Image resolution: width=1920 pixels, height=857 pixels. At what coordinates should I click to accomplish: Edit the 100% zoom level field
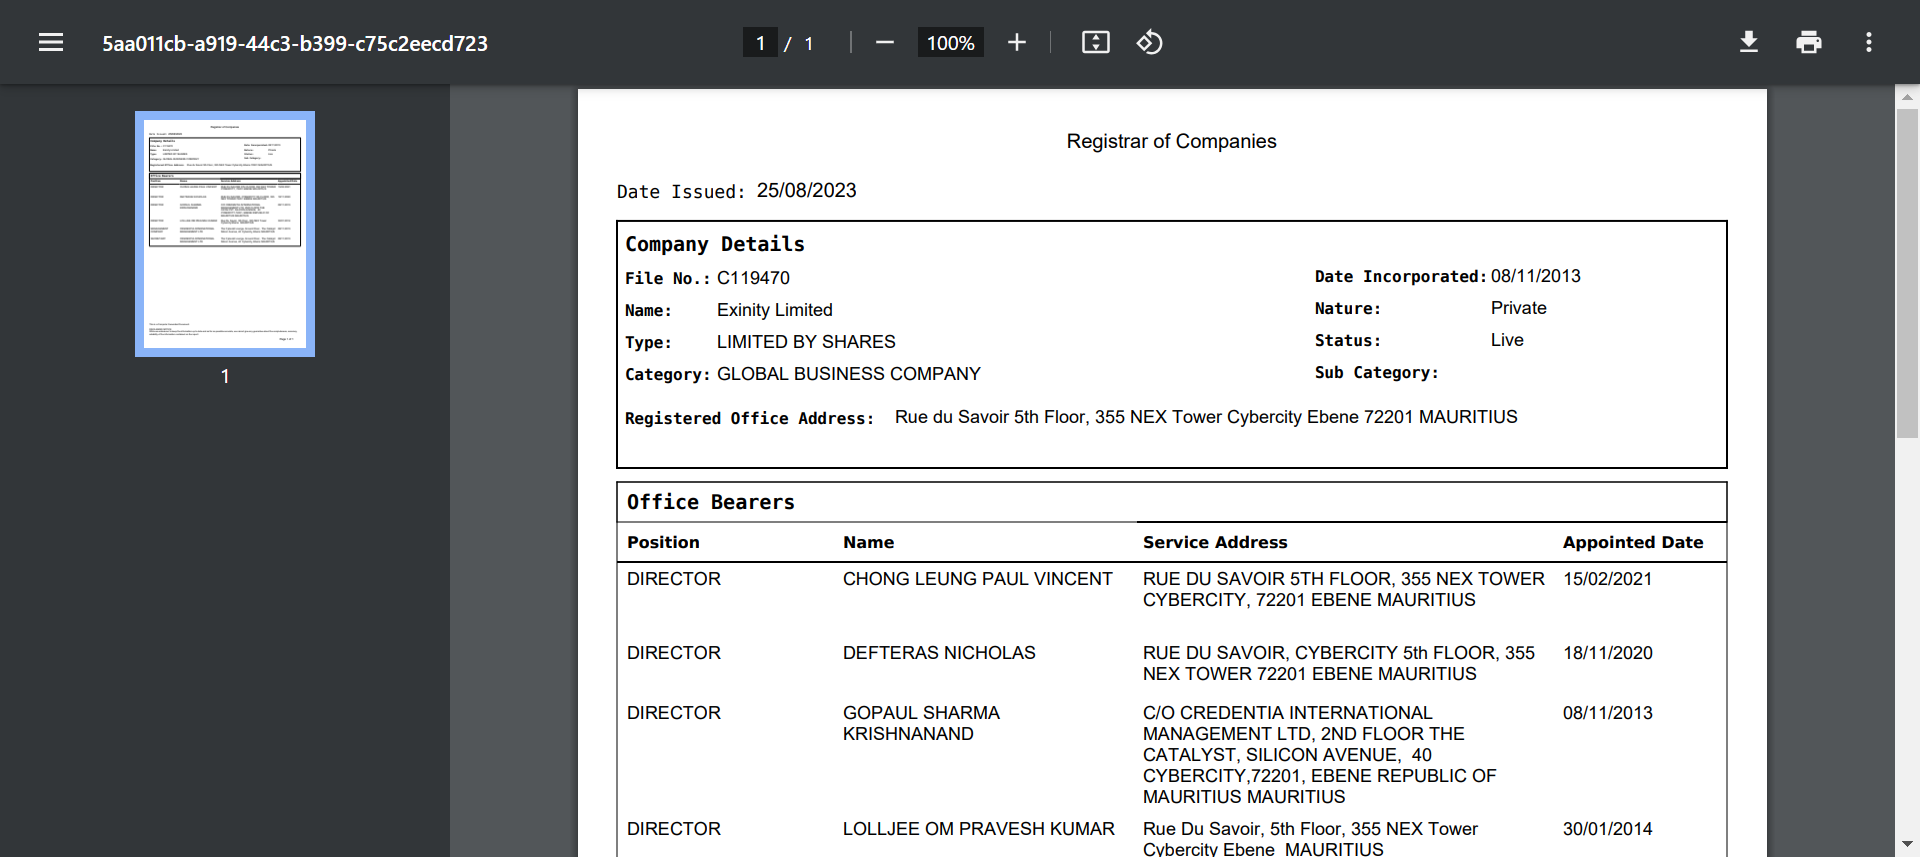pyautogui.click(x=950, y=43)
